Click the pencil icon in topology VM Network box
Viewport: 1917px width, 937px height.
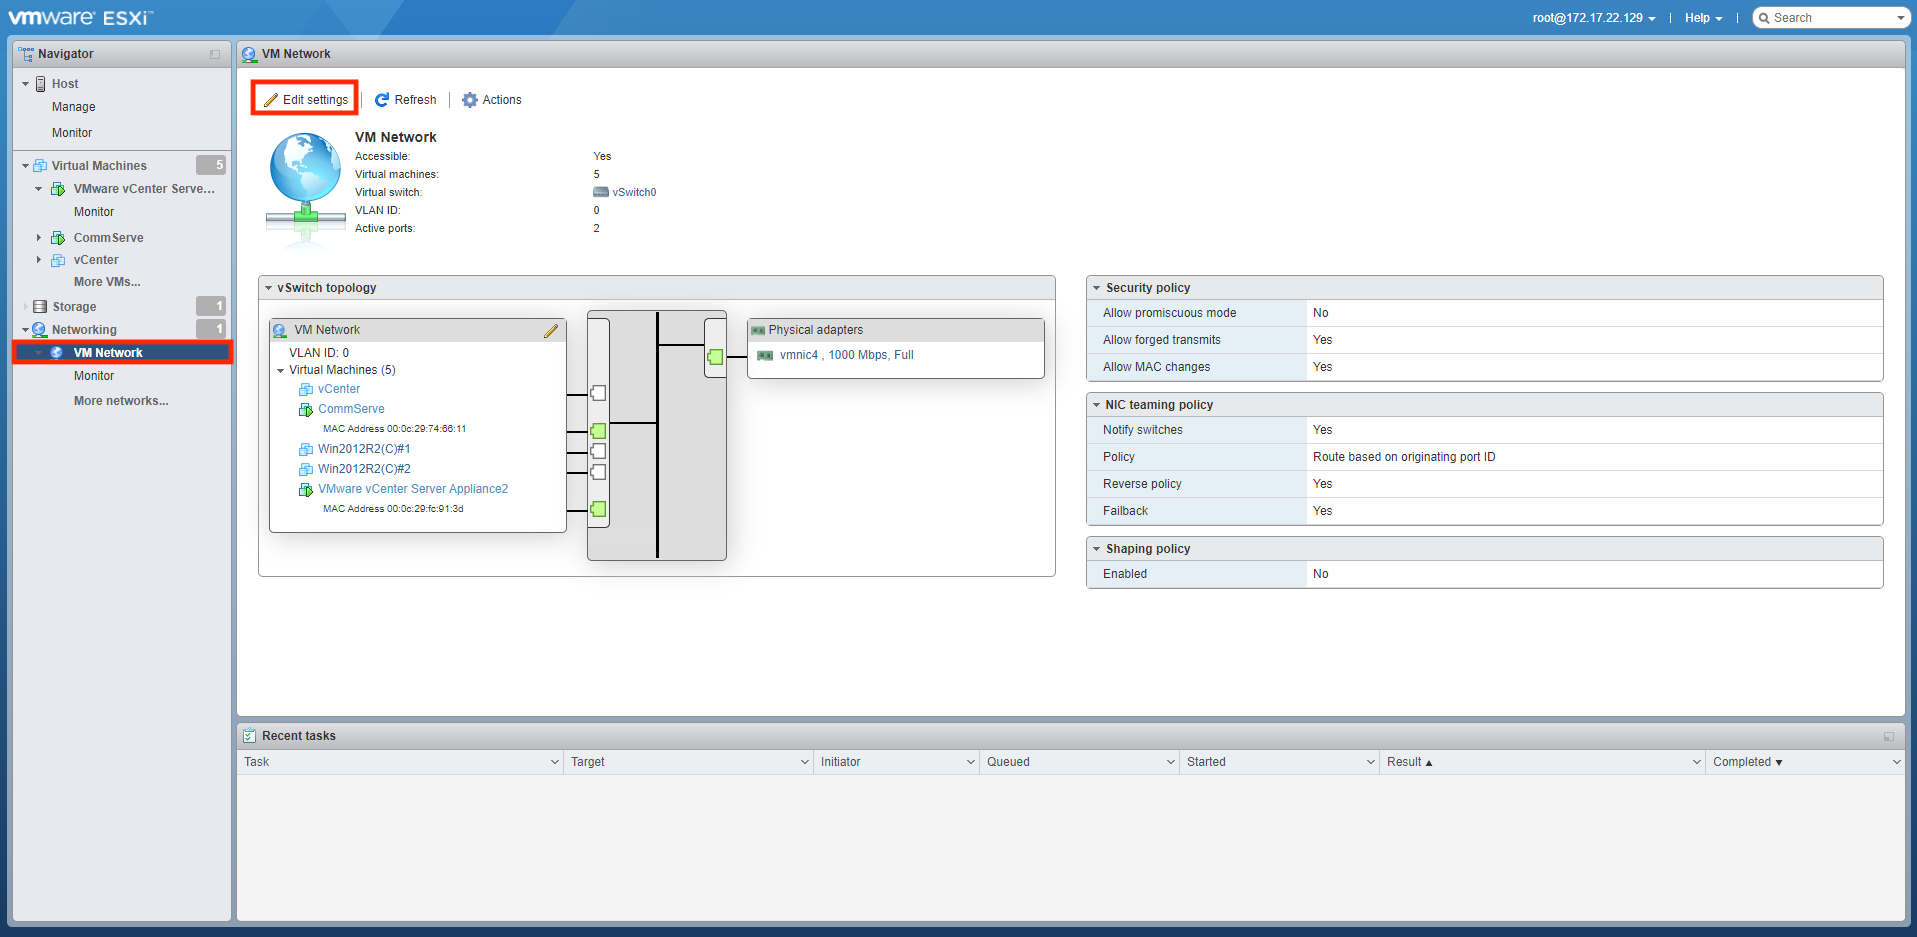click(551, 331)
